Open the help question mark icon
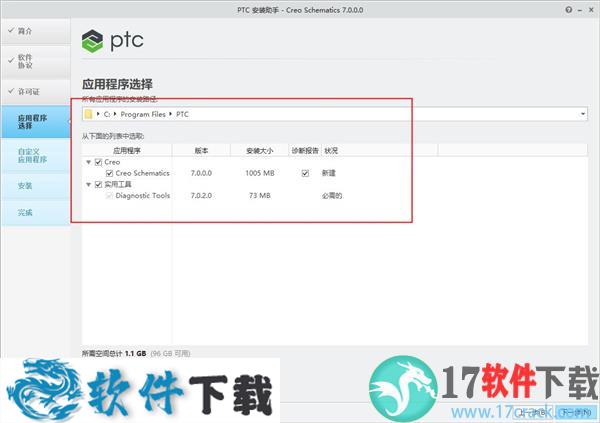Viewport: 600px width, 423px height. 569,10
